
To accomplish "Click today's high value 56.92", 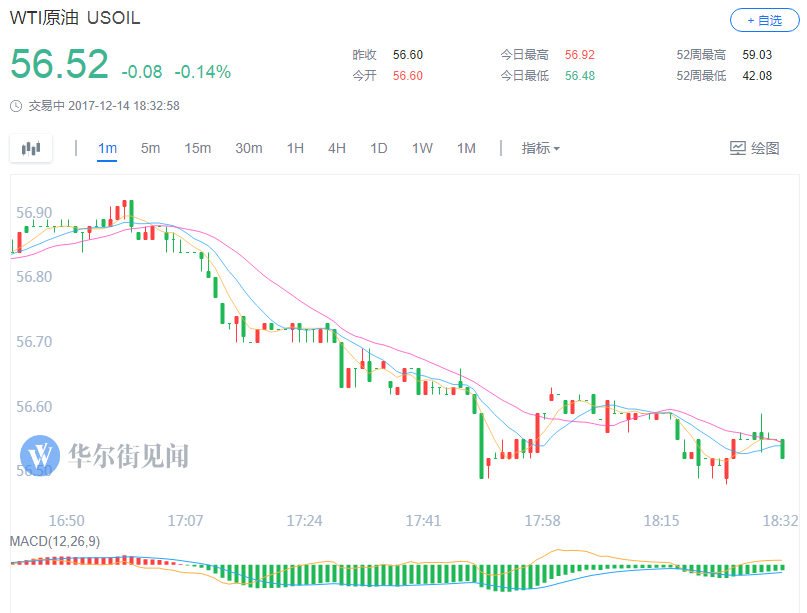I will pos(580,55).
